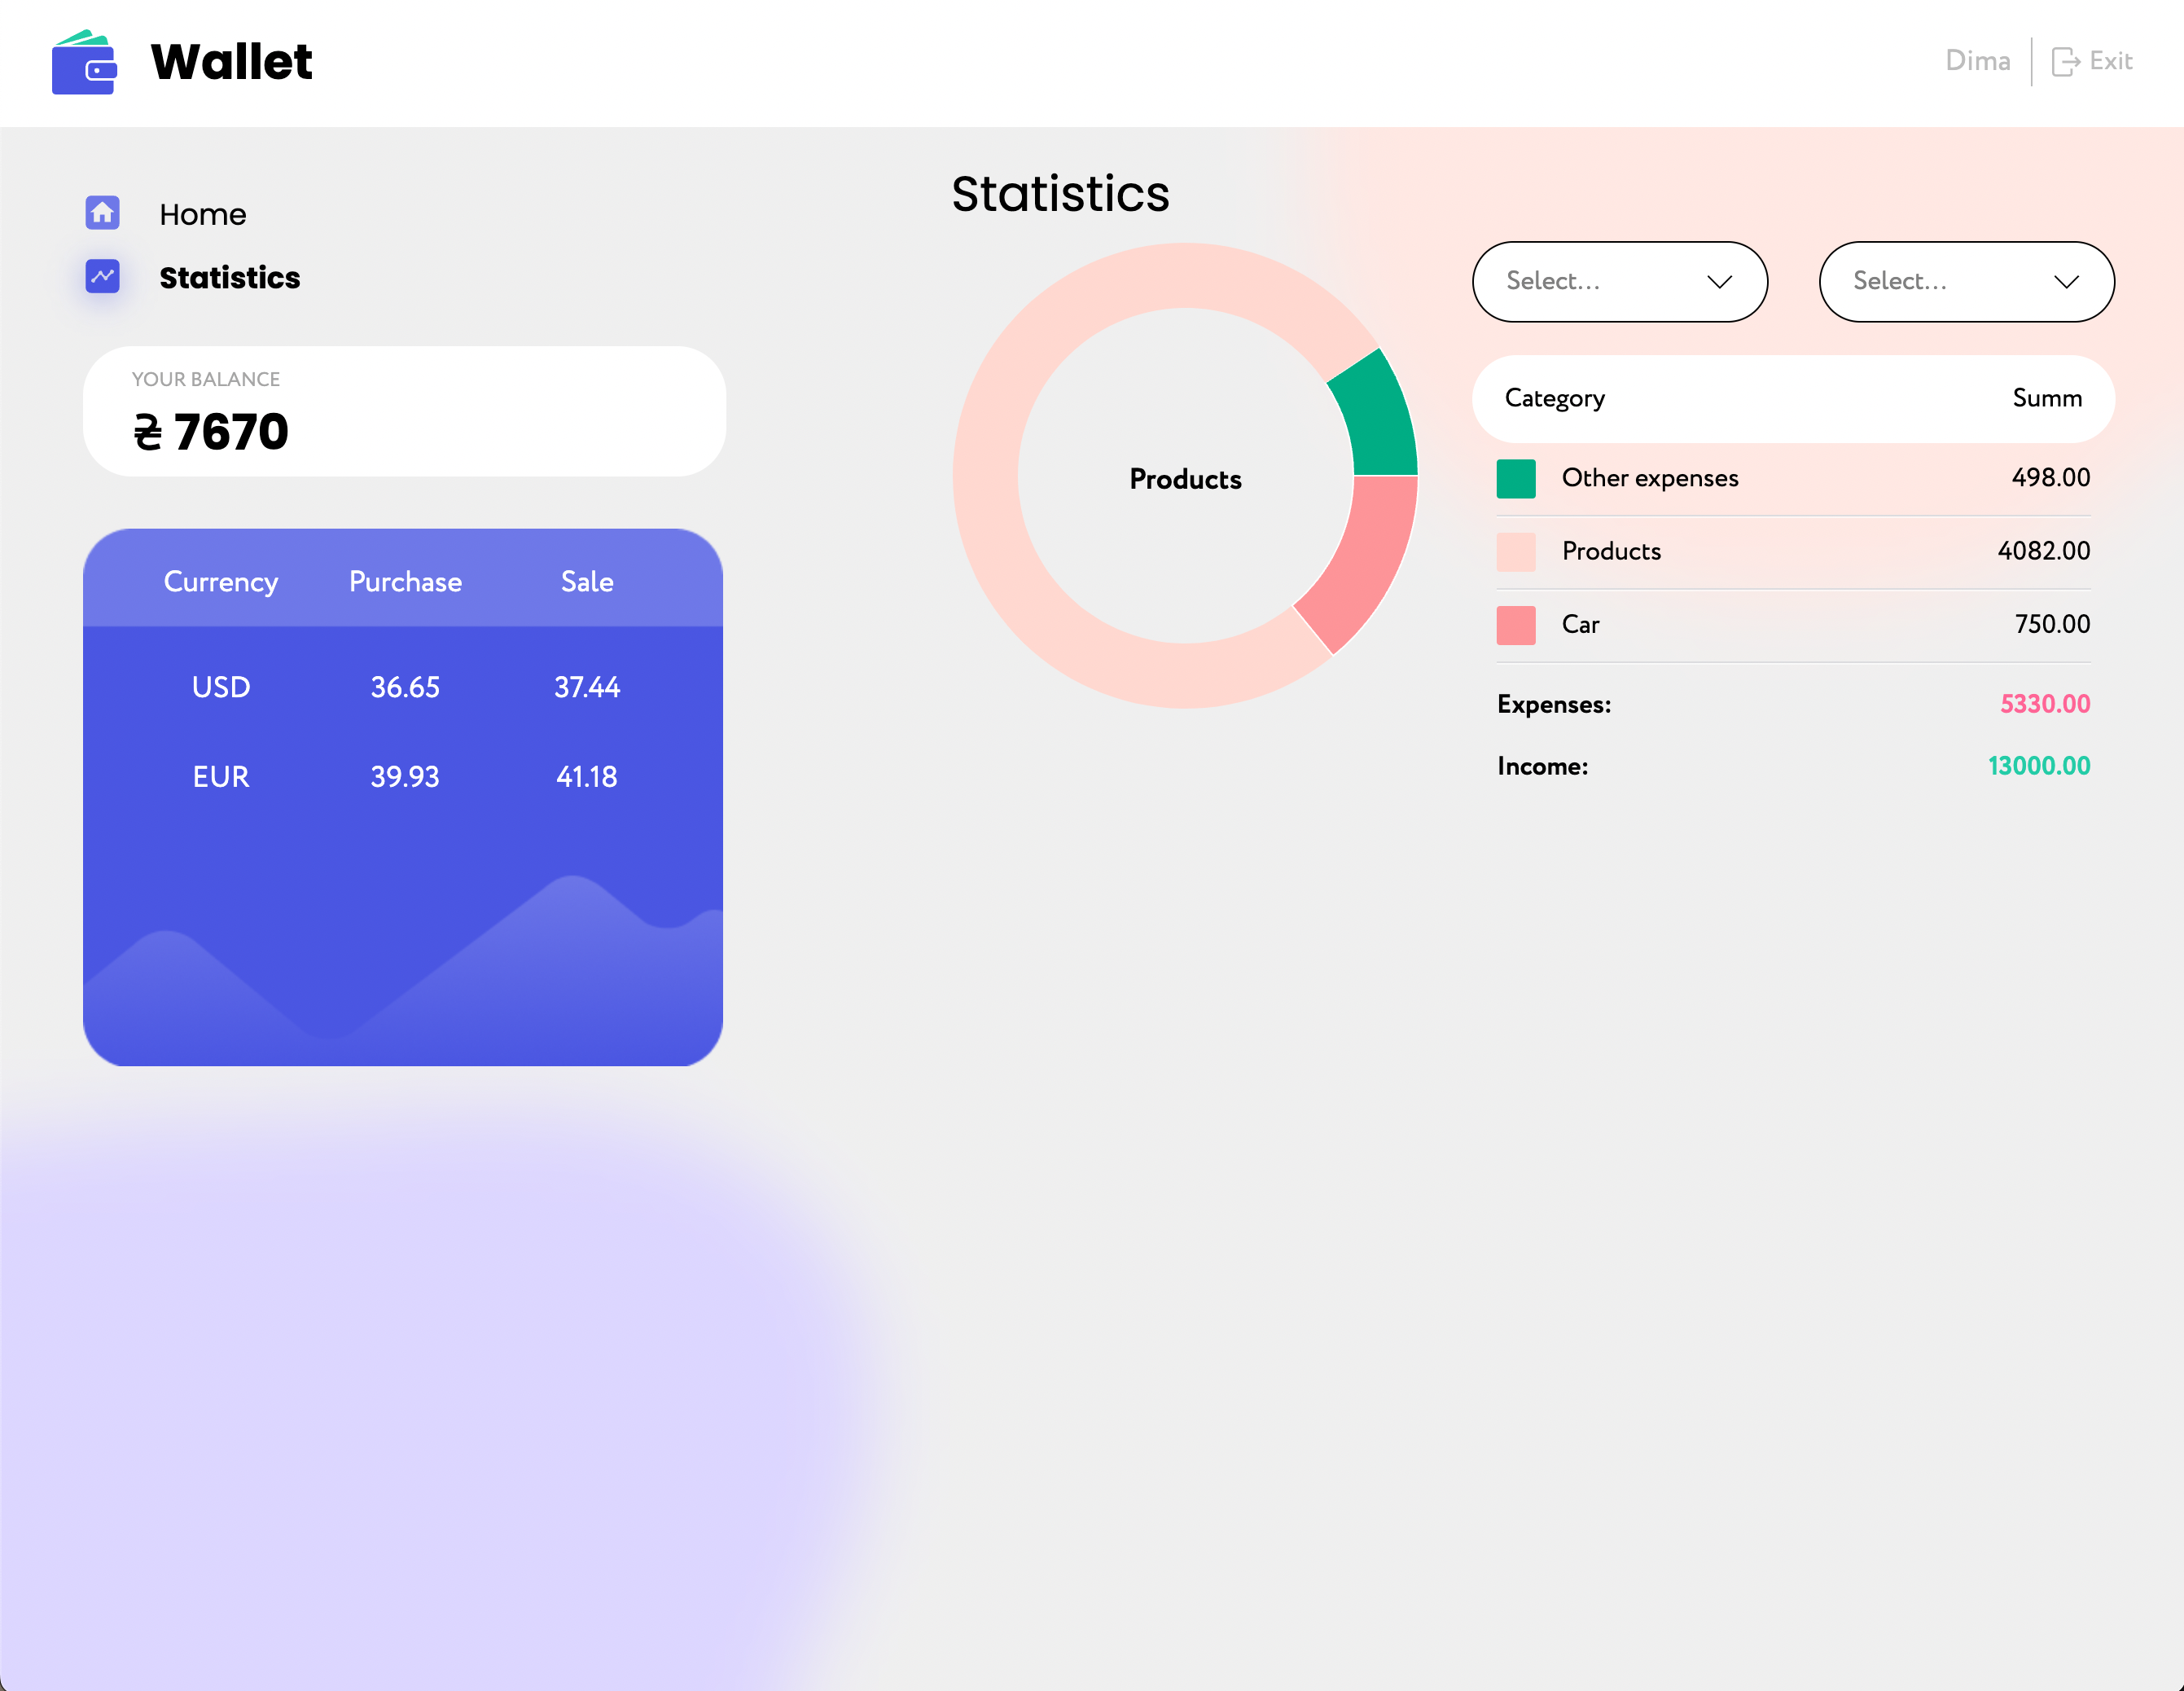Click the 4082.00 sum value
The image size is (2184, 1691).
pyautogui.click(x=2043, y=550)
